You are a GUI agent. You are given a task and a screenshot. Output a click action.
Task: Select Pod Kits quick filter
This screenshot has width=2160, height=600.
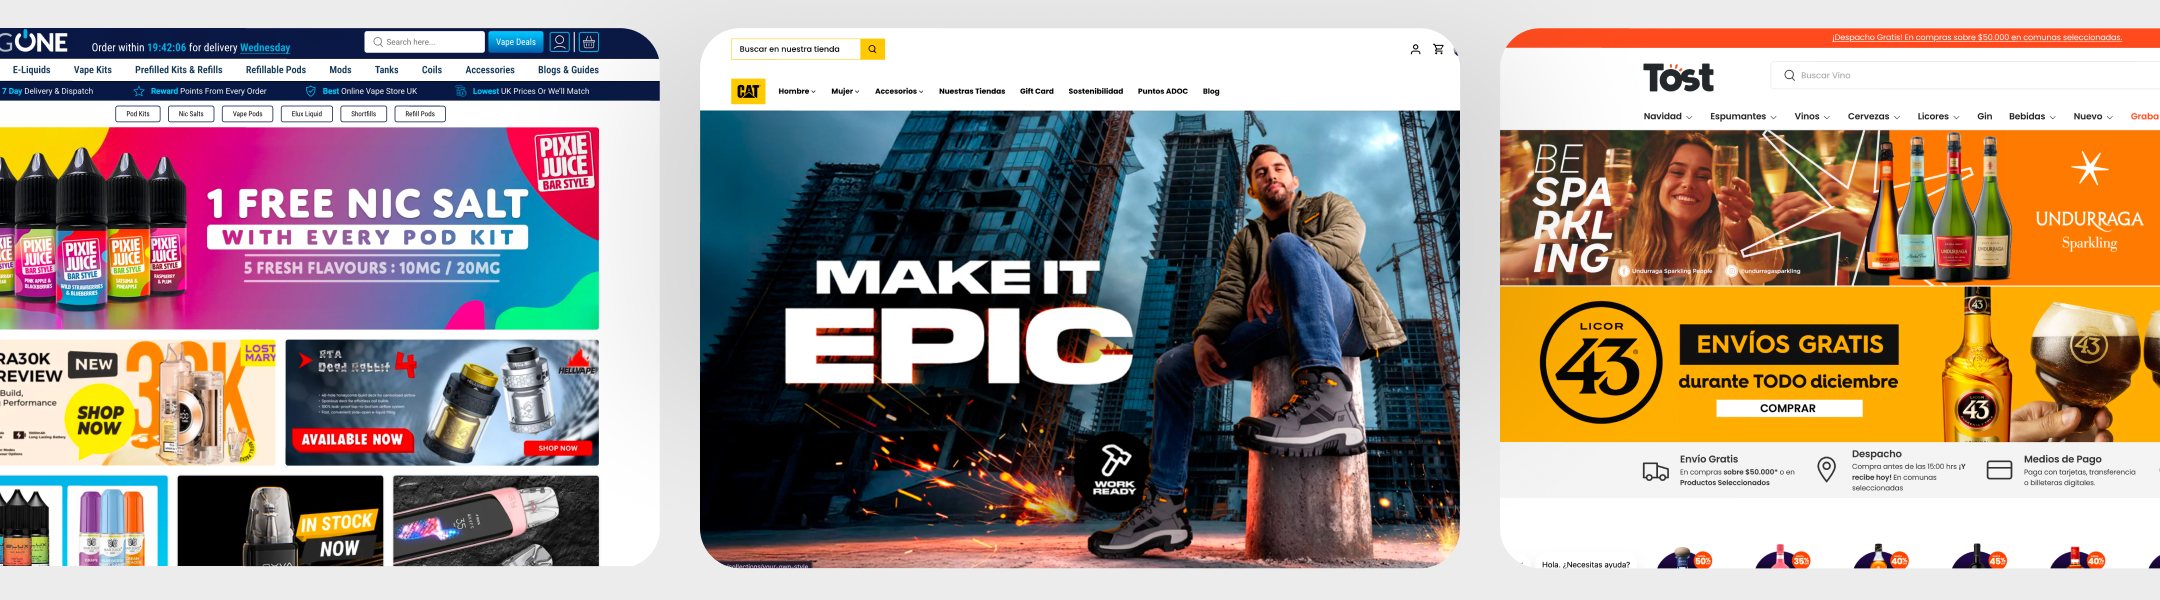[138, 114]
